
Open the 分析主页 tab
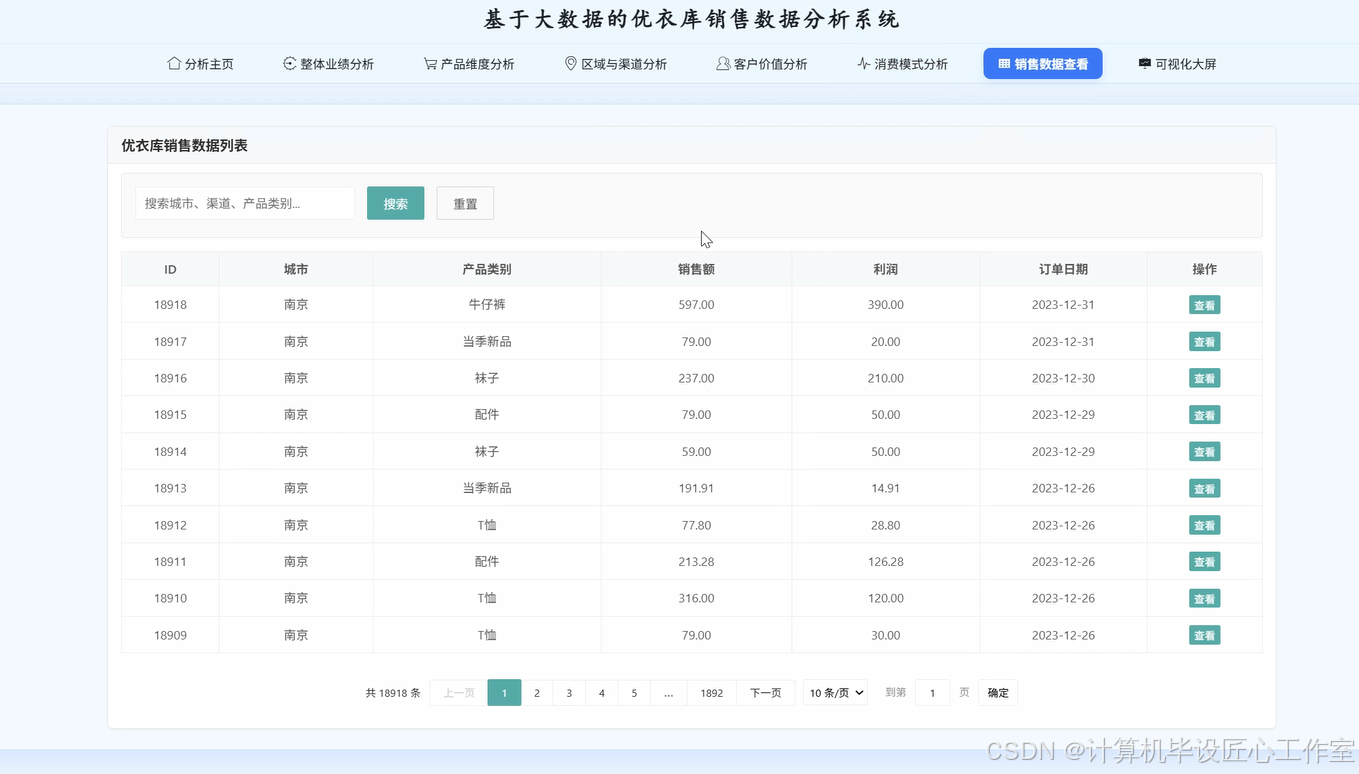point(200,64)
